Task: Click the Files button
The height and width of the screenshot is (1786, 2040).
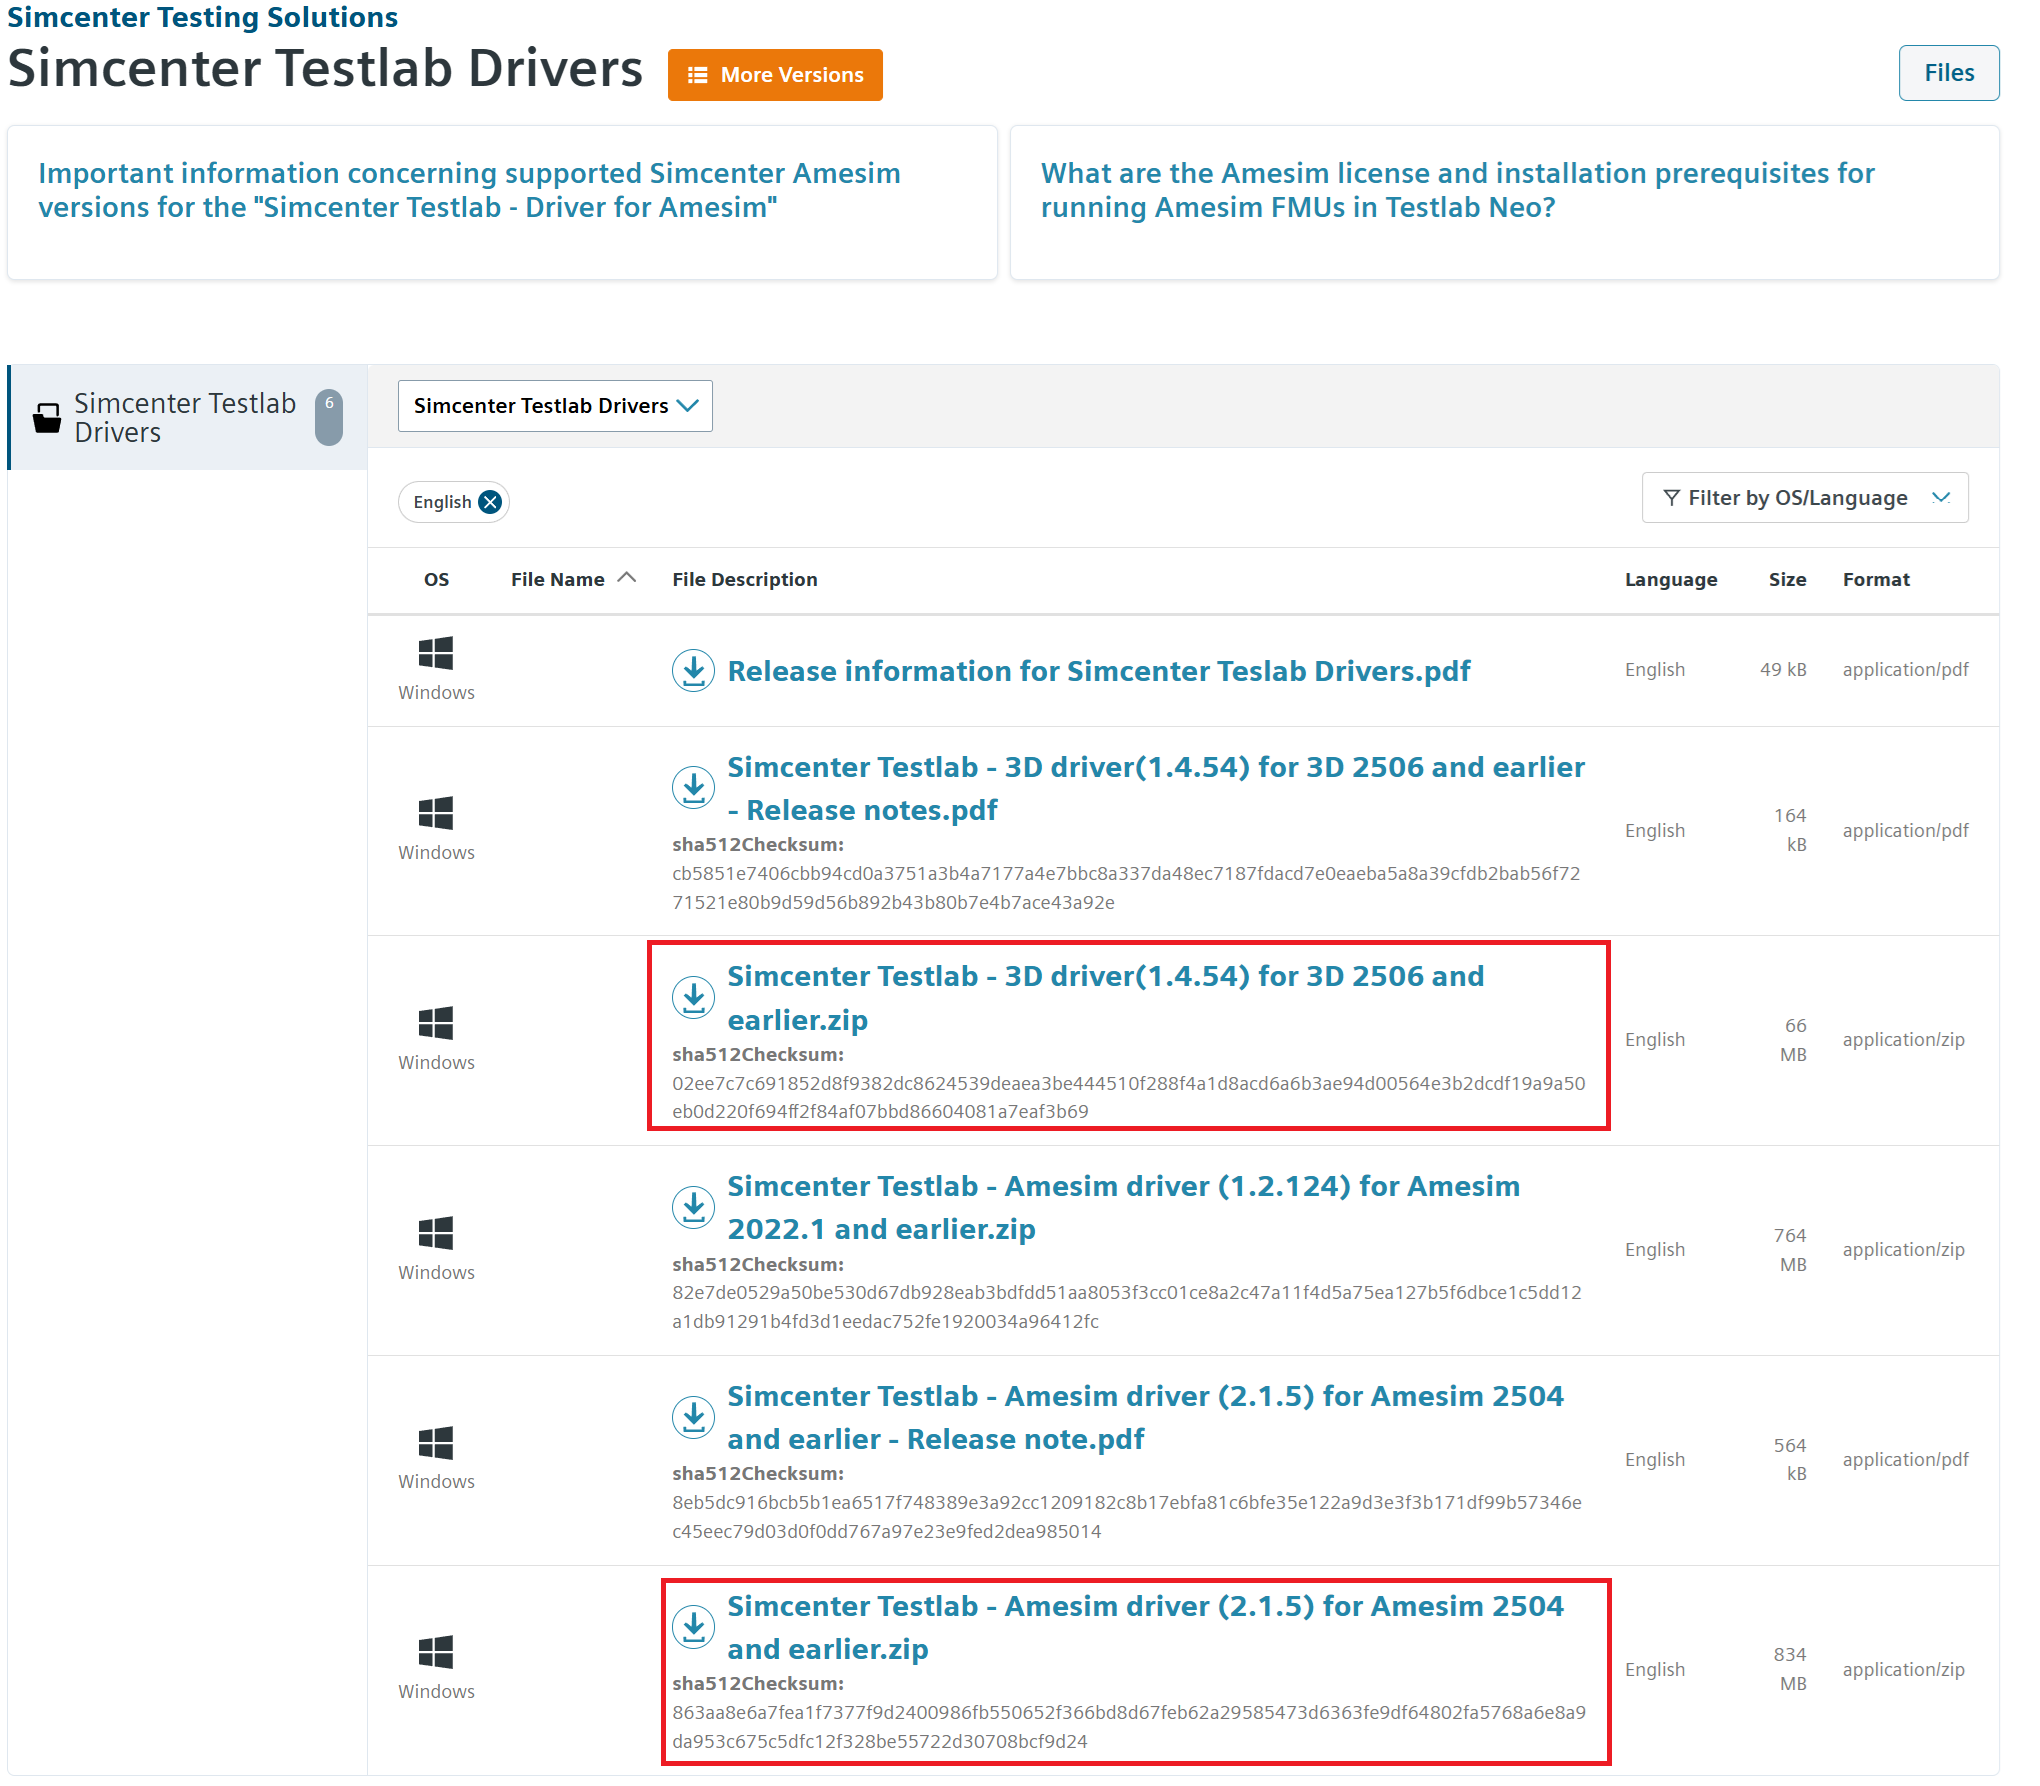Action: [x=1948, y=72]
